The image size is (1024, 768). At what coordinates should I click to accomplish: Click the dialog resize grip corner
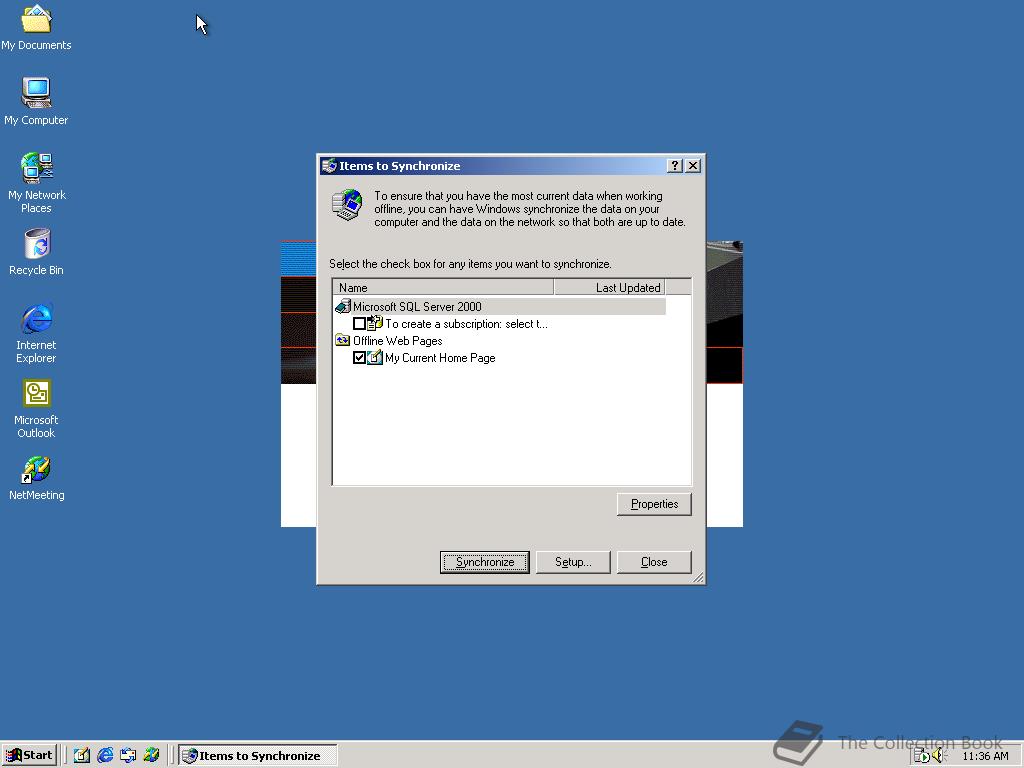[697, 577]
